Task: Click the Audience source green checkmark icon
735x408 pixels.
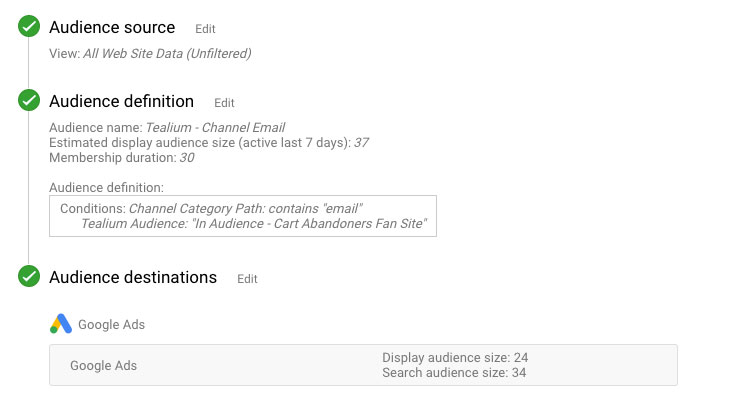Action: pos(29,28)
